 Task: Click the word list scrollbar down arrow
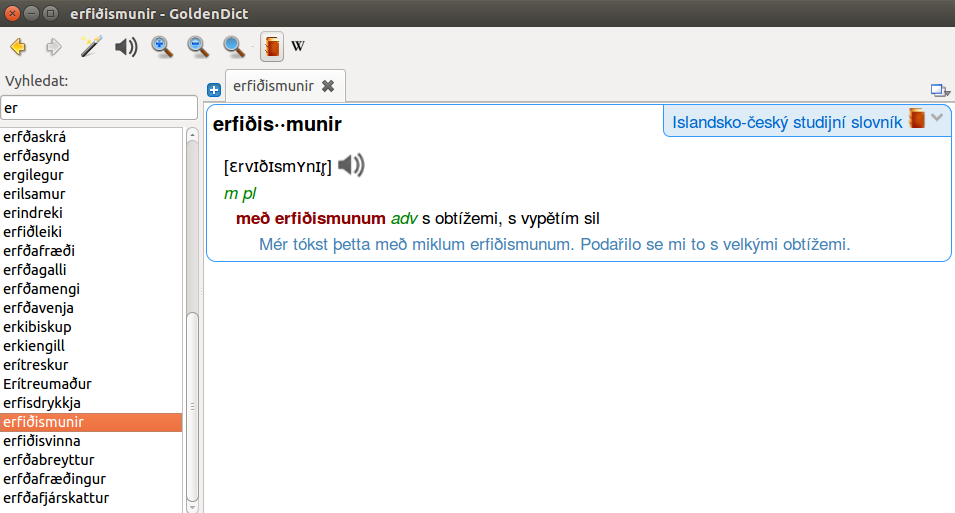pyautogui.click(x=192, y=507)
